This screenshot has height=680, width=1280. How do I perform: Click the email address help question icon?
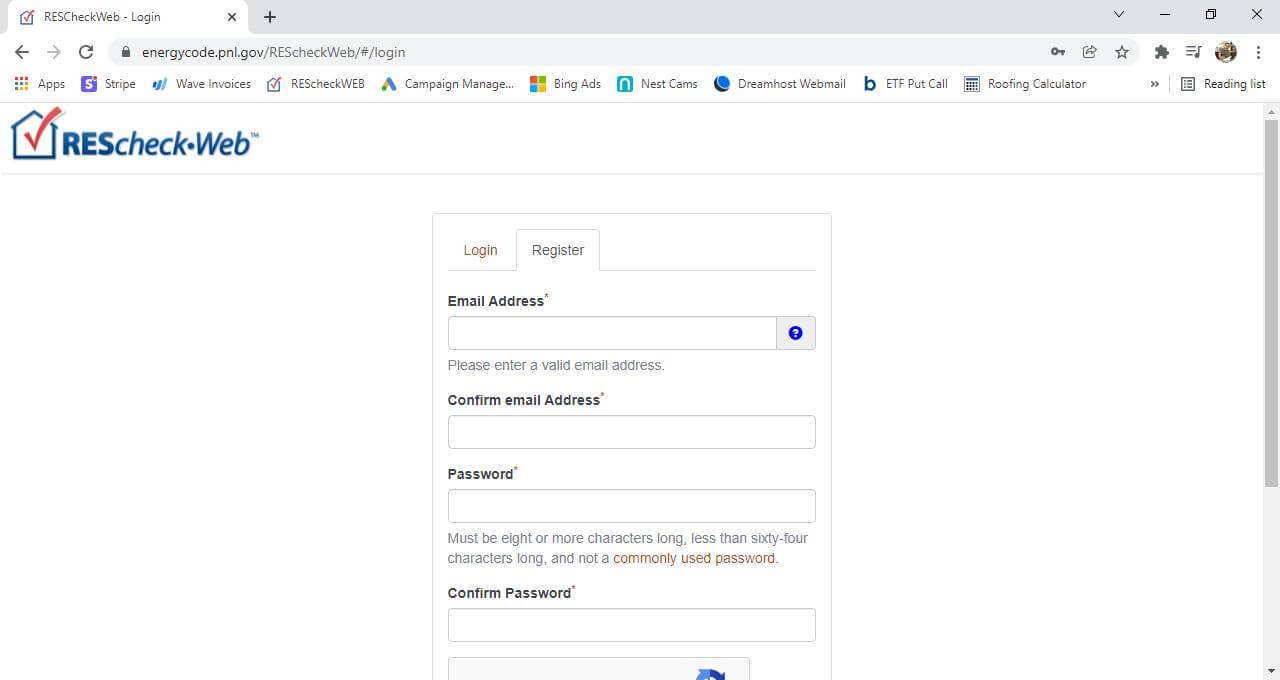[796, 333]
